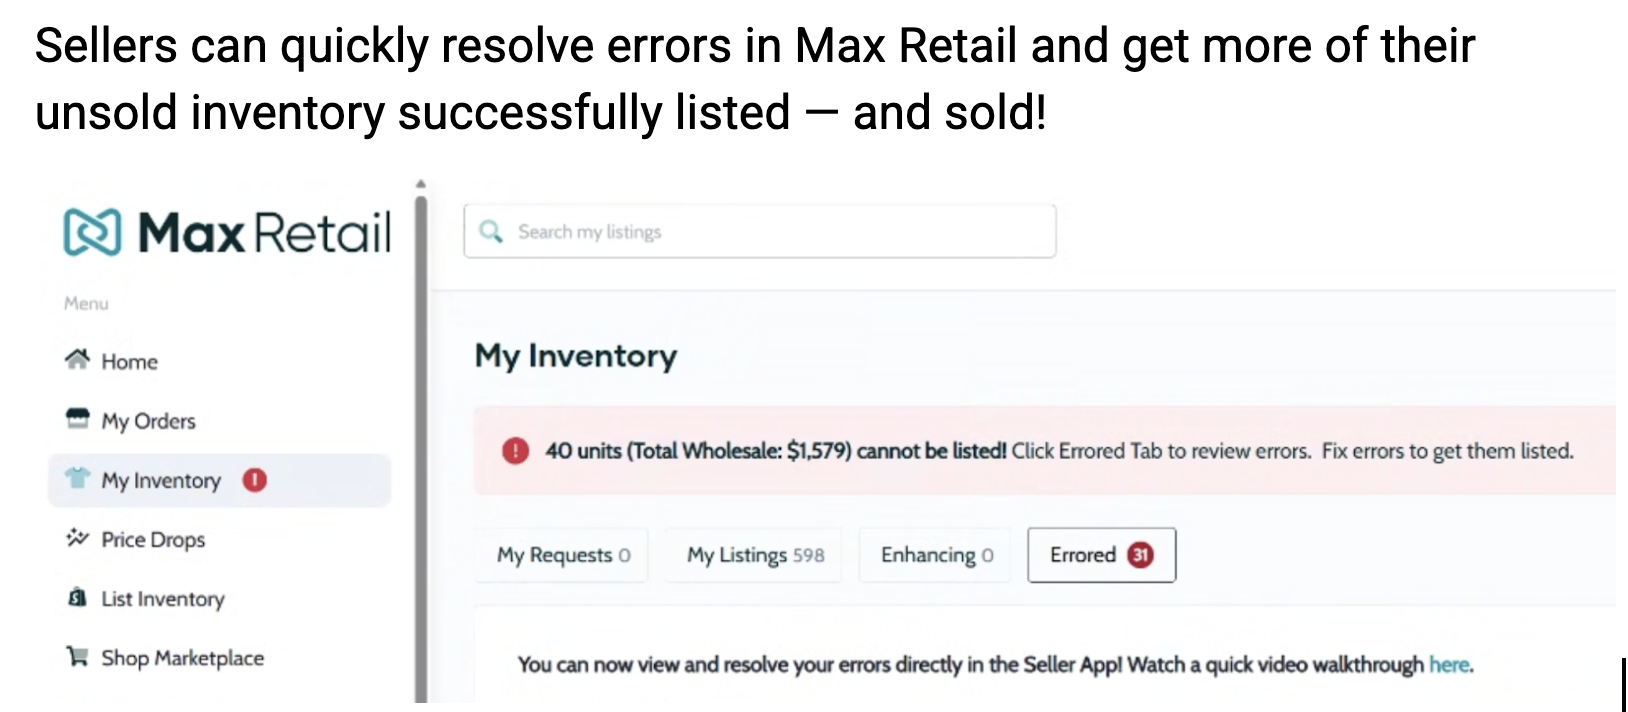Click the Price Drops sparkle icon
The image size is (1628, 712).
coord(77,538)
